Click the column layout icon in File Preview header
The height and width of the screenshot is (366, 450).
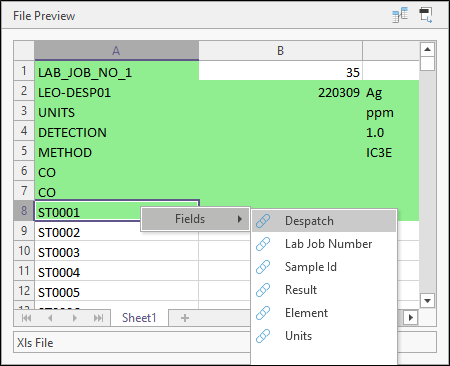(x=400, y=15)
